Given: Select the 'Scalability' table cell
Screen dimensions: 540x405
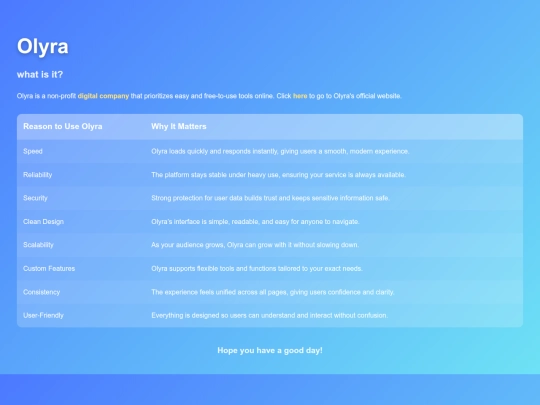Looking at the screenshot, I should [81, 245].
